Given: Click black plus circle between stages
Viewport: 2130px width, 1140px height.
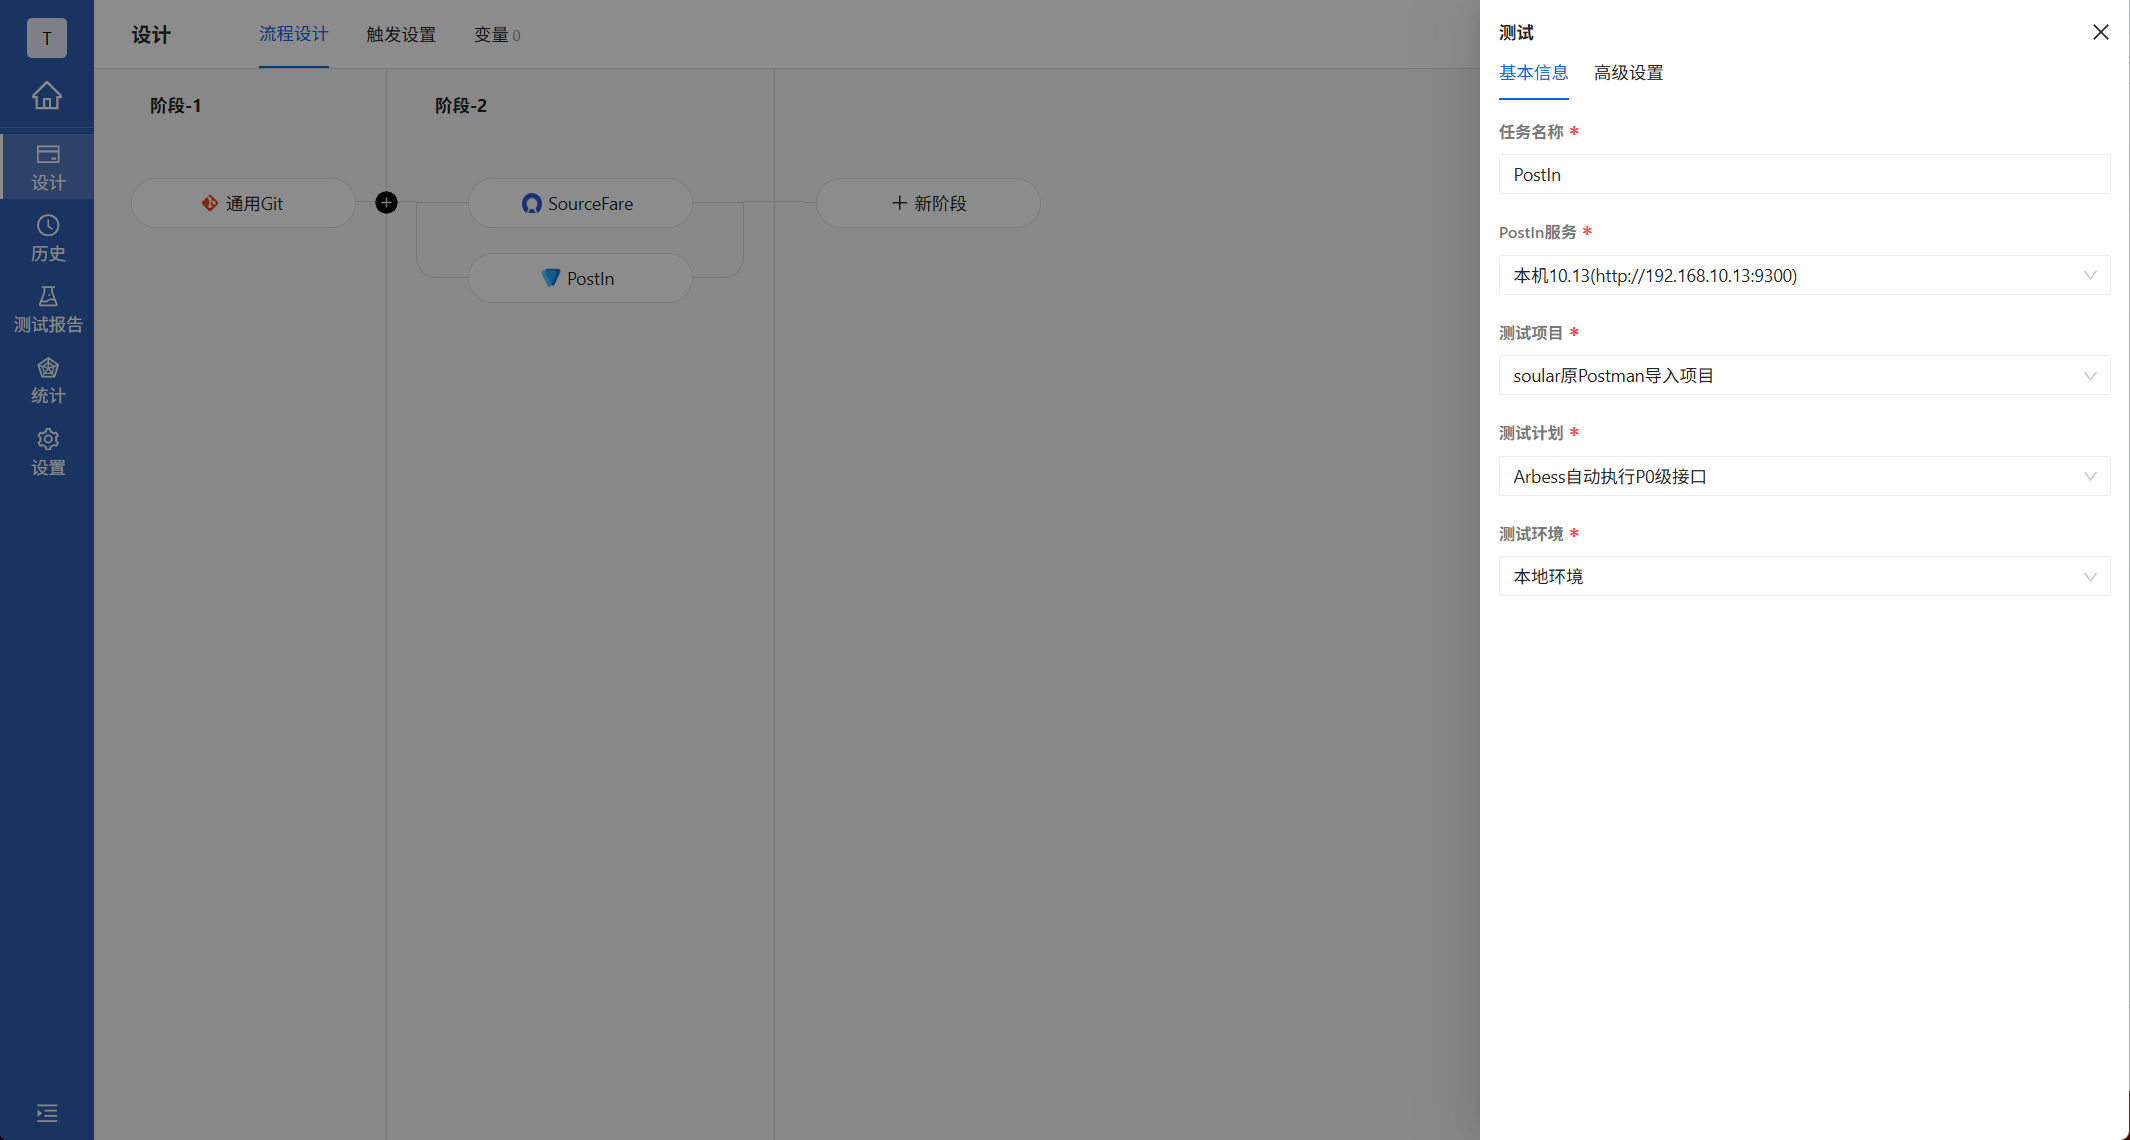Looking at the screenshot, I should 386,203.
